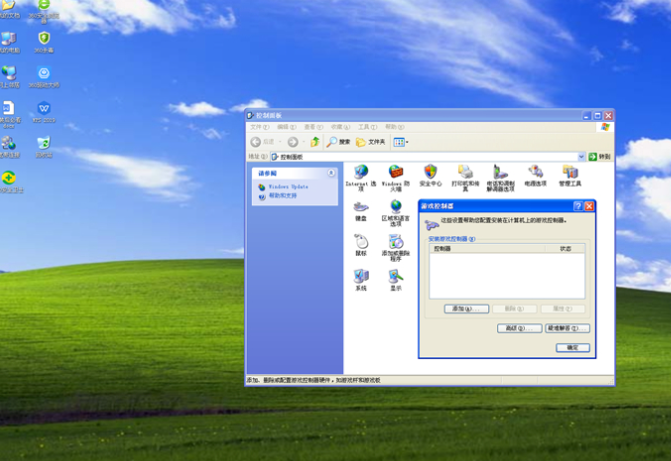
Task: Expand the address bar dropdown arrow
Action: 581,157
